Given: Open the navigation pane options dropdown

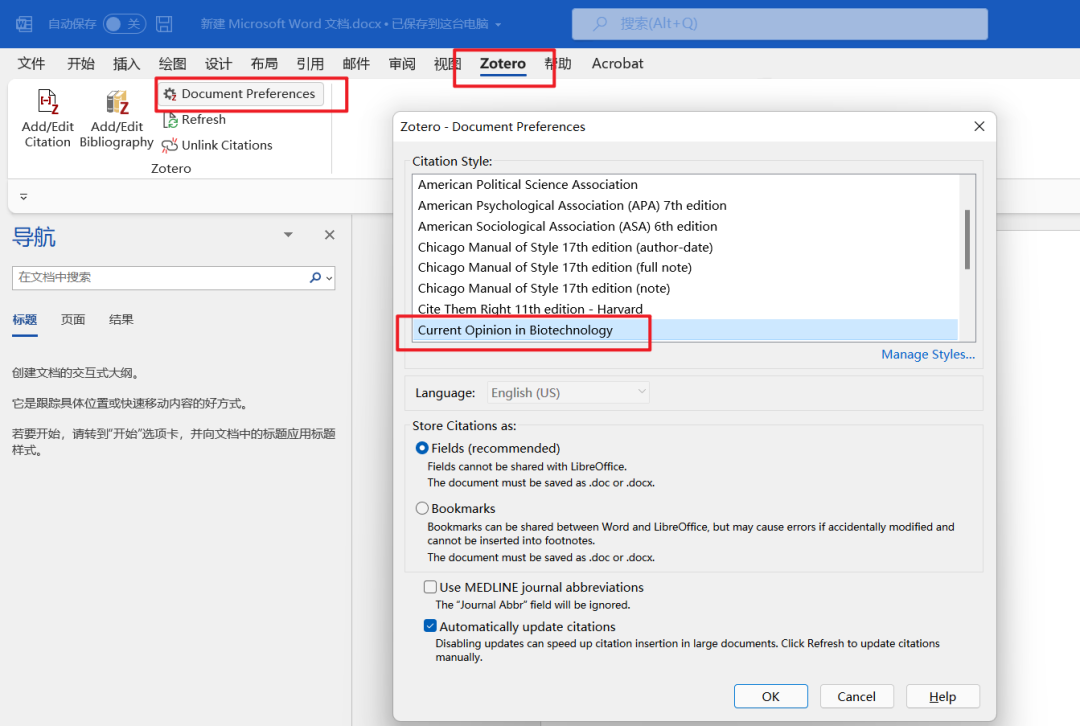Looking at the screenshot, I should 289,235.
